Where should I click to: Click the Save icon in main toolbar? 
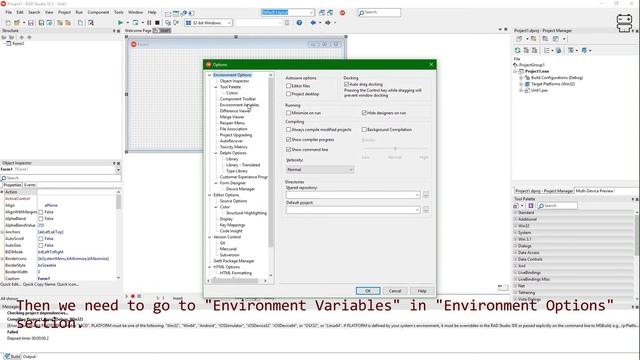pyautogui.click(x=31, y=23)
